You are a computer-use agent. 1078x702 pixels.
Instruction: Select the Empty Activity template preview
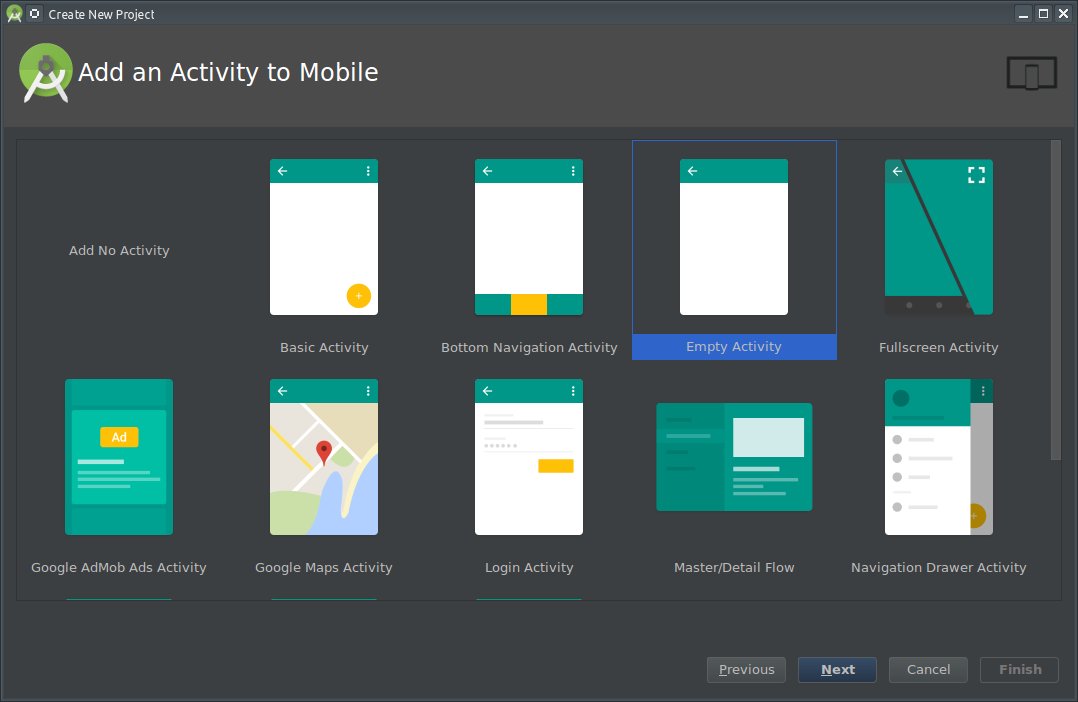[x=734, y=237]
